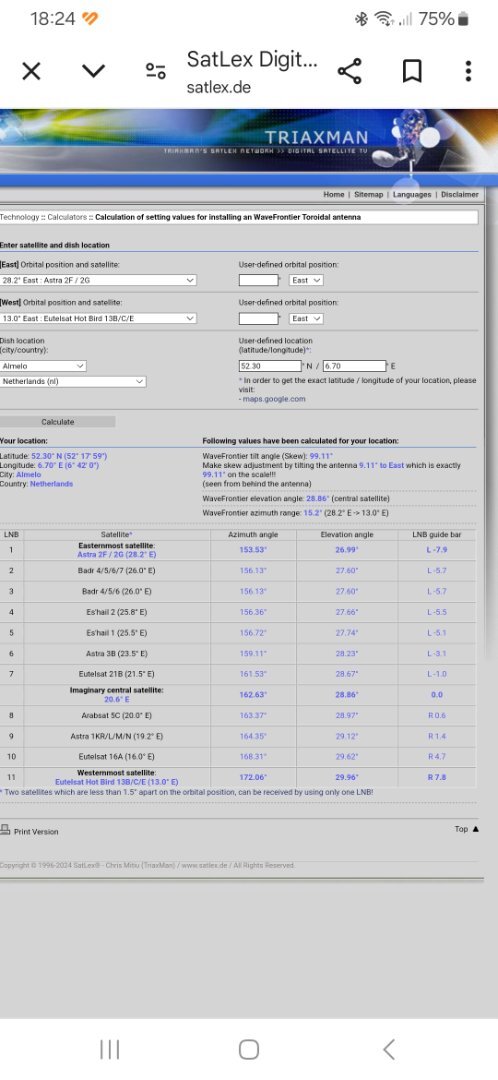Click Eutelsat Hot Bird 13B/C/E (13.0° E) link
The height and width of the screenshot is (1080, 498).
click(x=116, y=782)
